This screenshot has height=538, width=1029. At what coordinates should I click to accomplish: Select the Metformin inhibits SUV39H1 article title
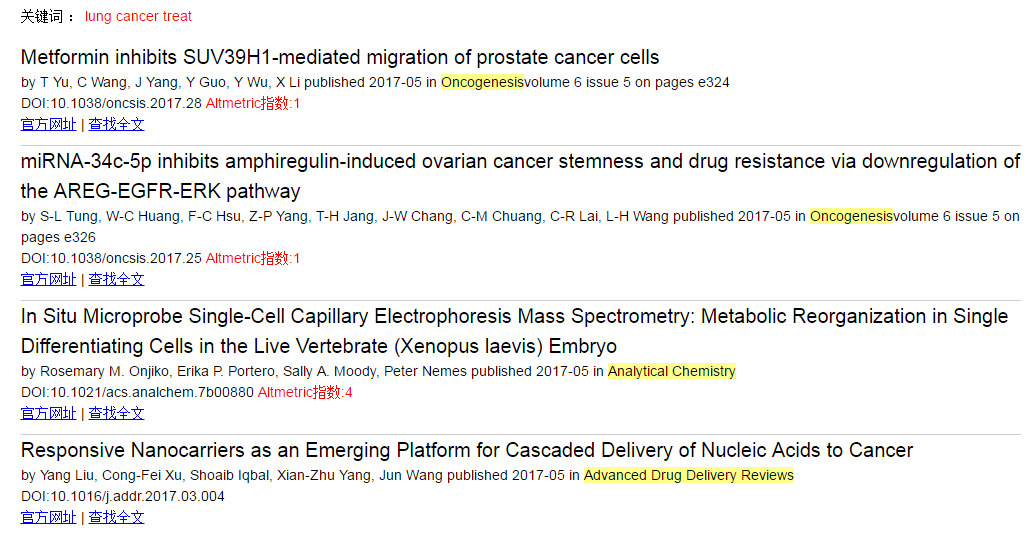pos(340,57)
